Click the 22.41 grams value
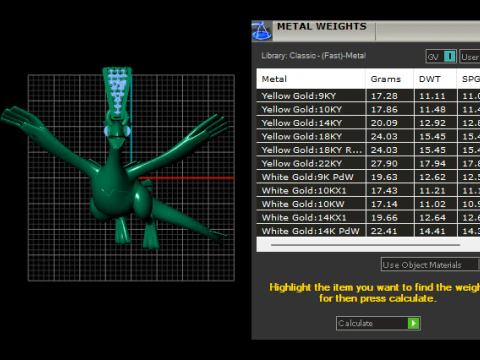 pyautogui.click(x=384, y=231)
